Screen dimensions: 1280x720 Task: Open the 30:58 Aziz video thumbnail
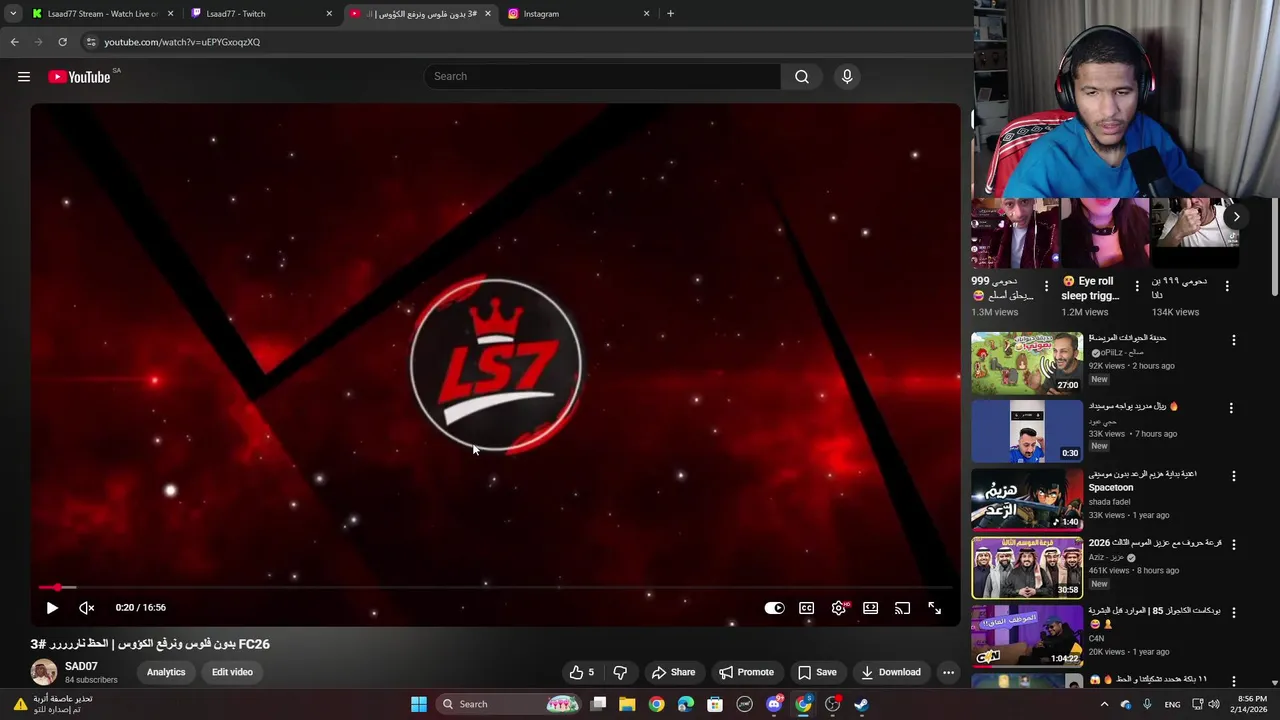coord(1027,567)
